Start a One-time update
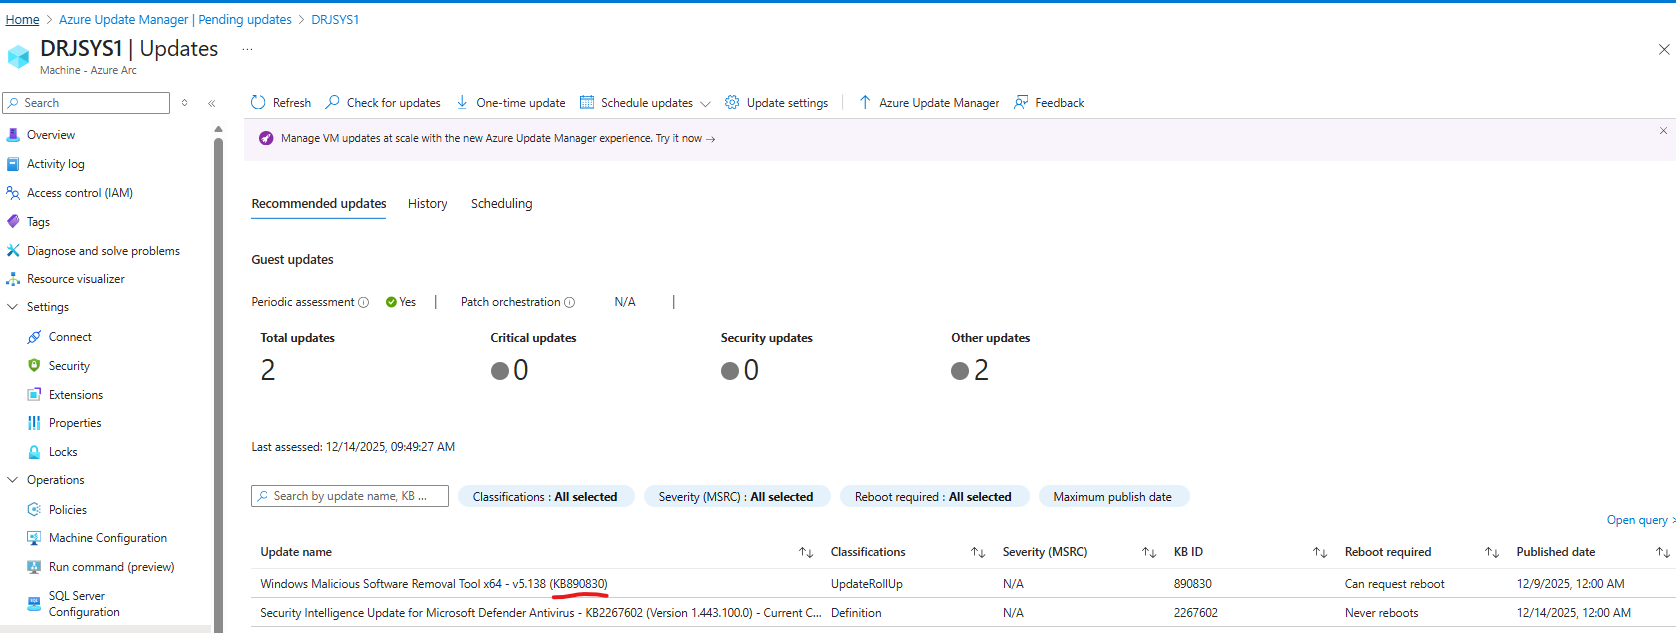This screenshot has width=1676, height=633. tap(510, 102)
